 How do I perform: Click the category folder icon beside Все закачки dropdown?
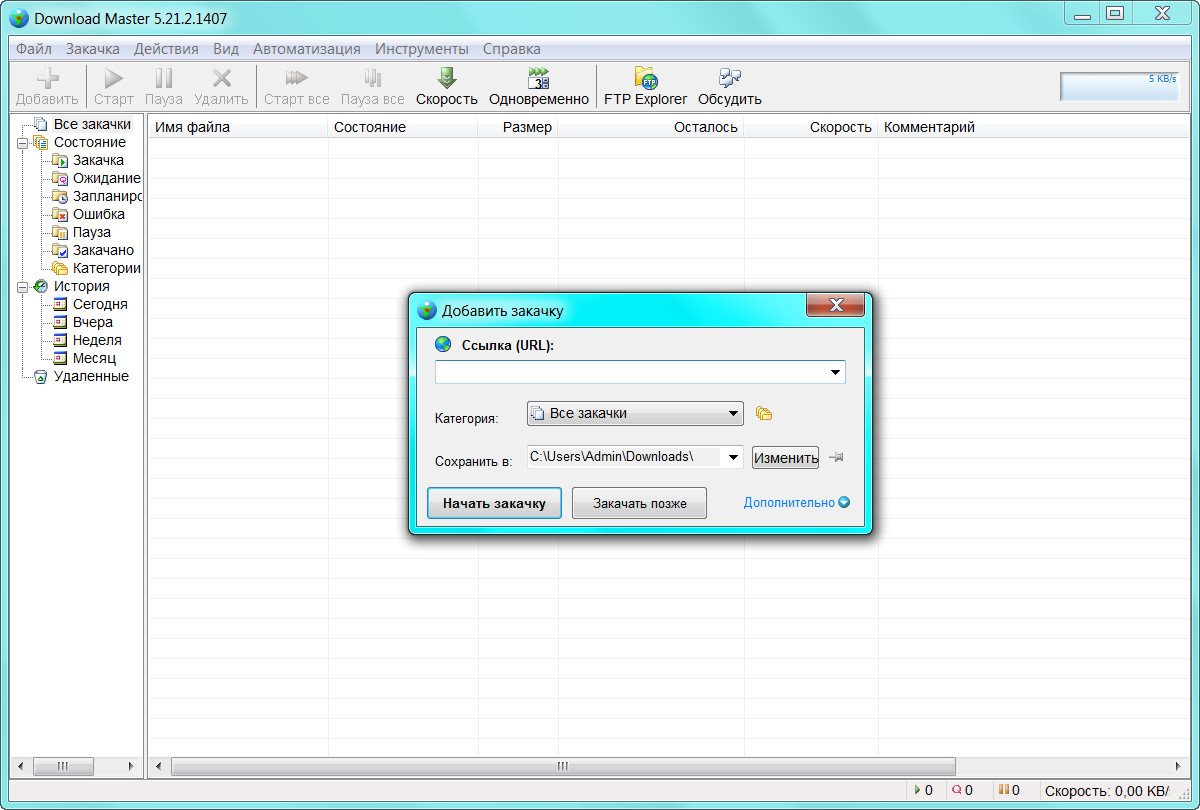[764, 413]
